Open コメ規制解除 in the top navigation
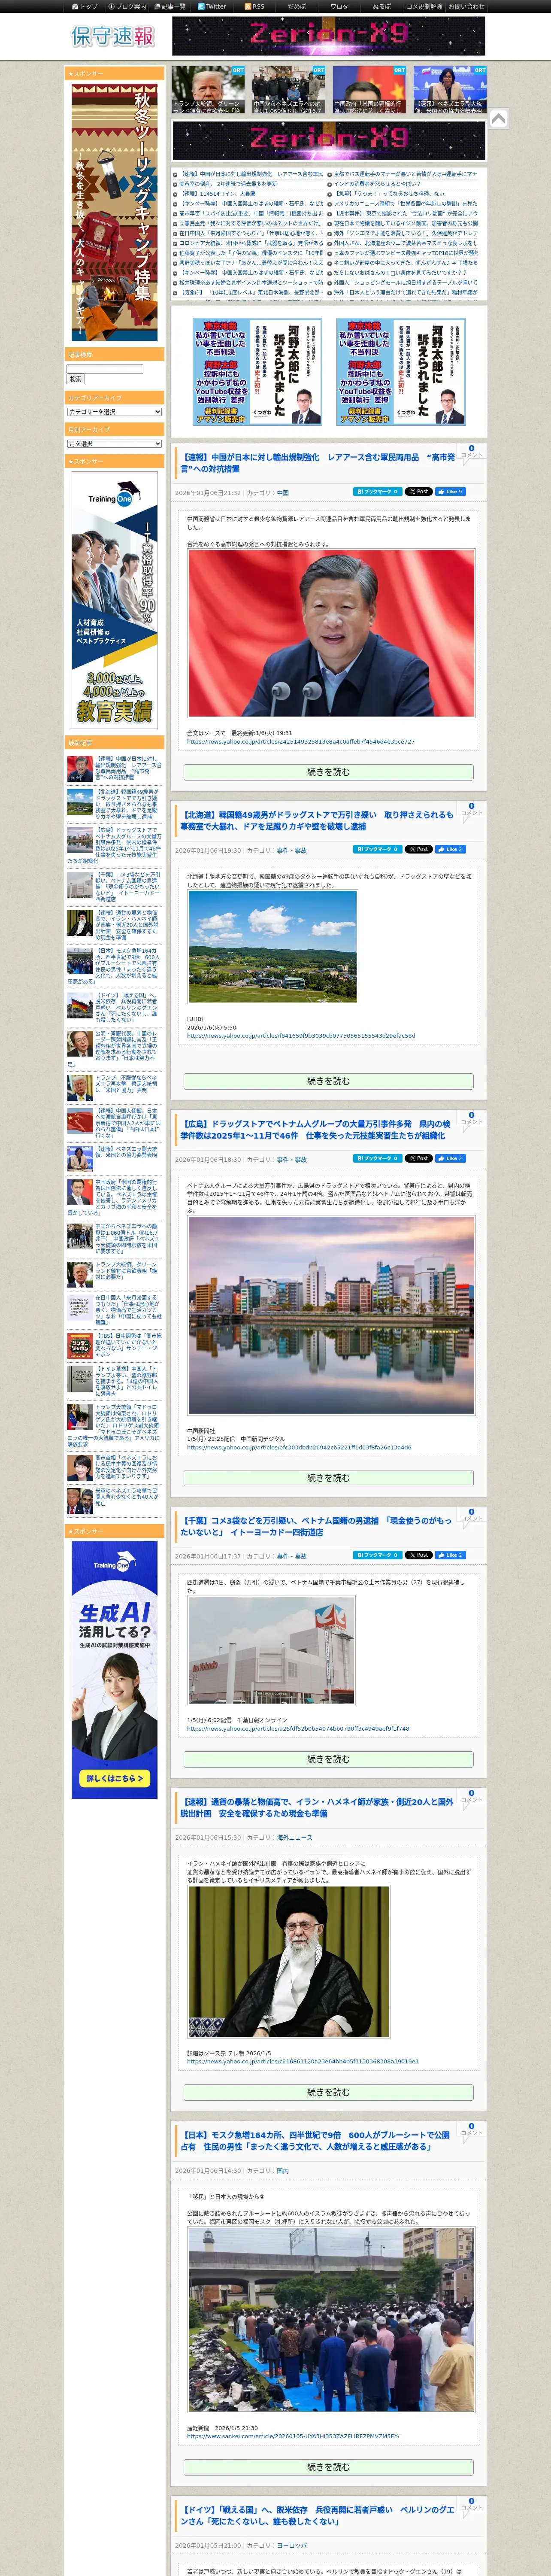 424,6
